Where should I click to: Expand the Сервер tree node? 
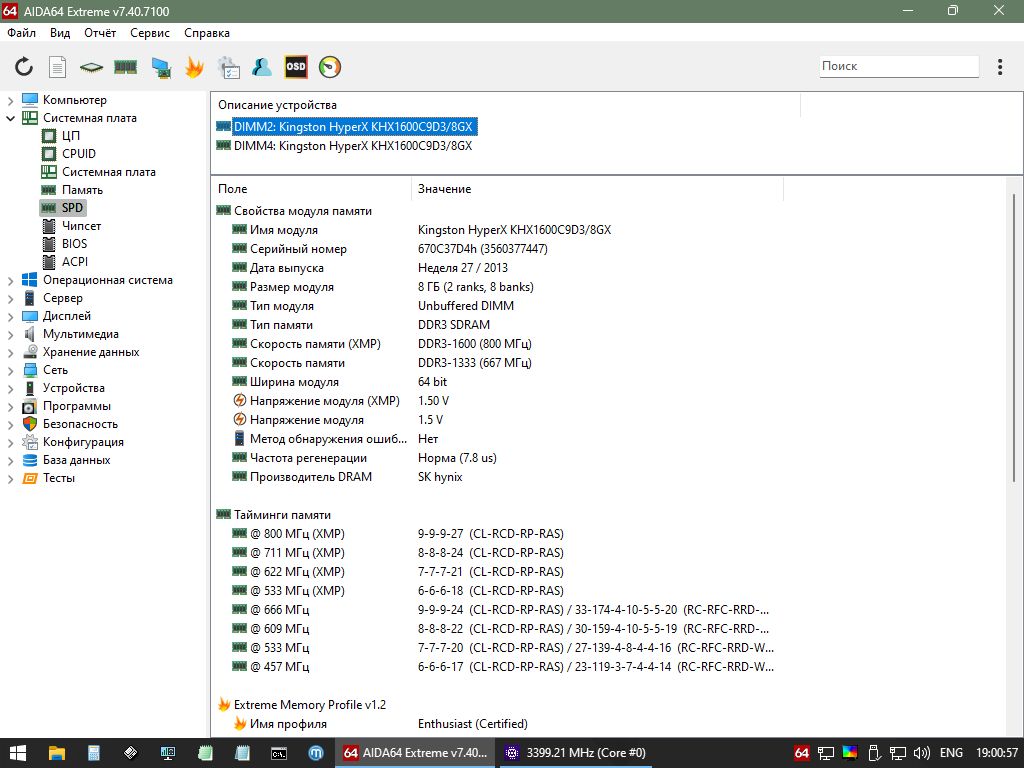point(10,298)
